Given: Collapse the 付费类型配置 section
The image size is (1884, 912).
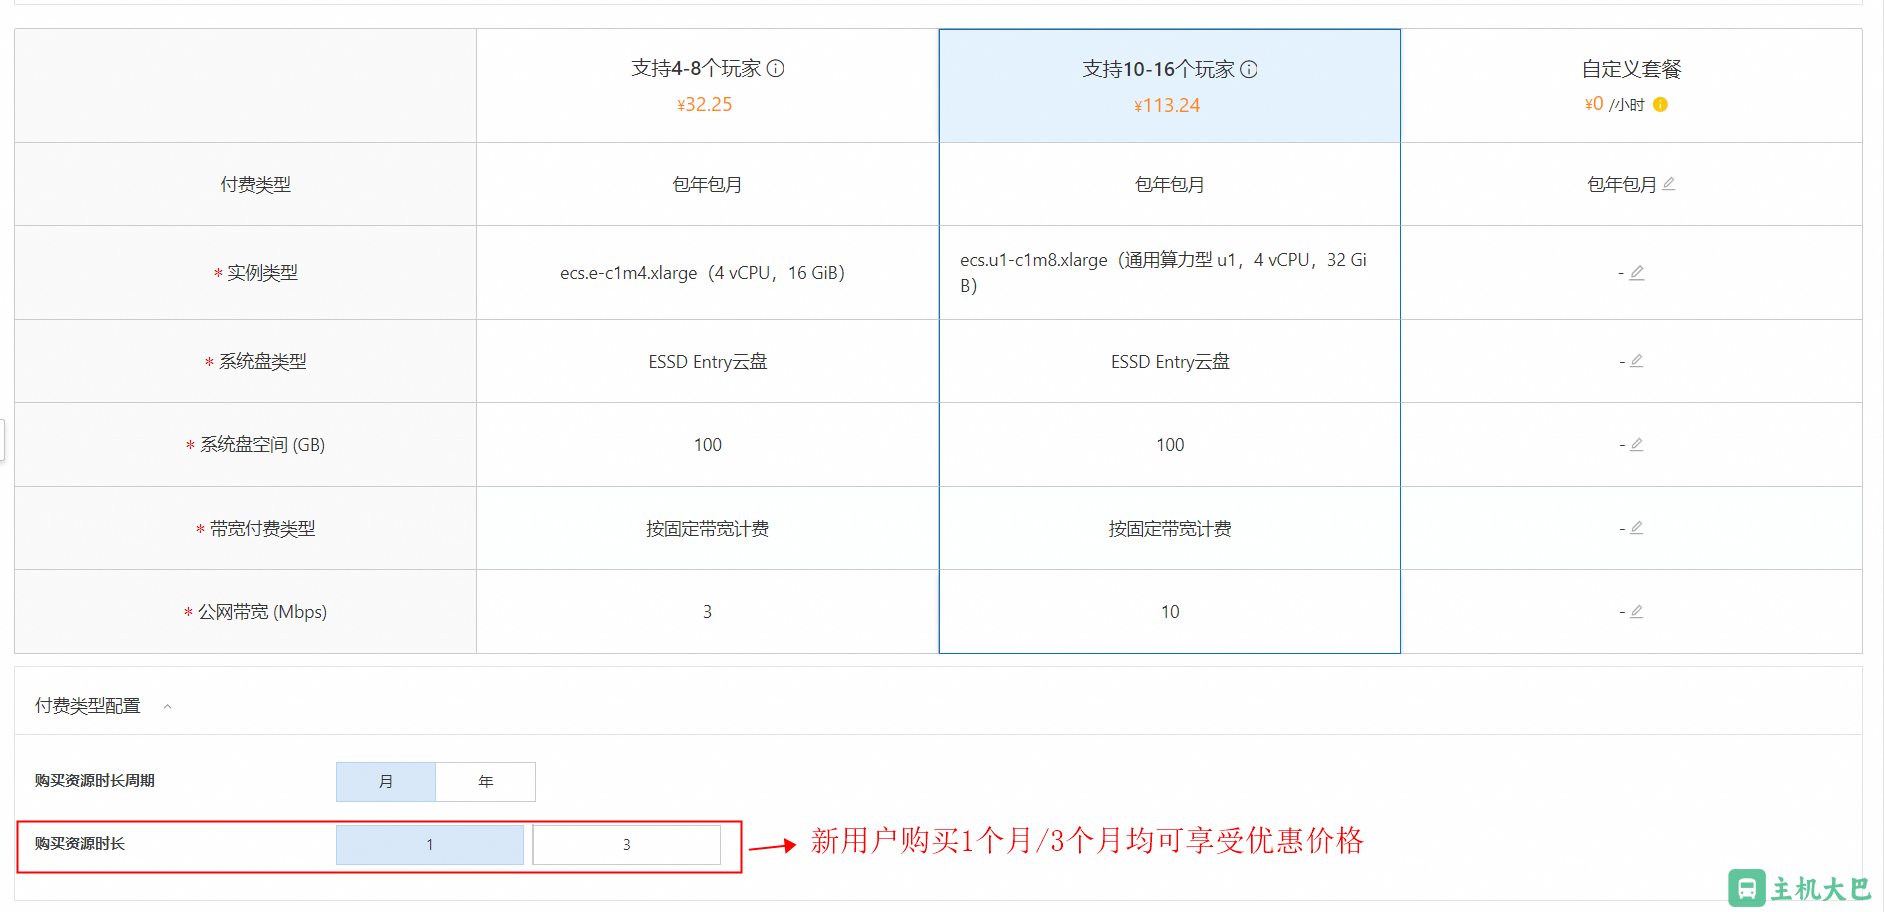Looking at the screenshot, I should pyautogui.click(x=168, y=707).
